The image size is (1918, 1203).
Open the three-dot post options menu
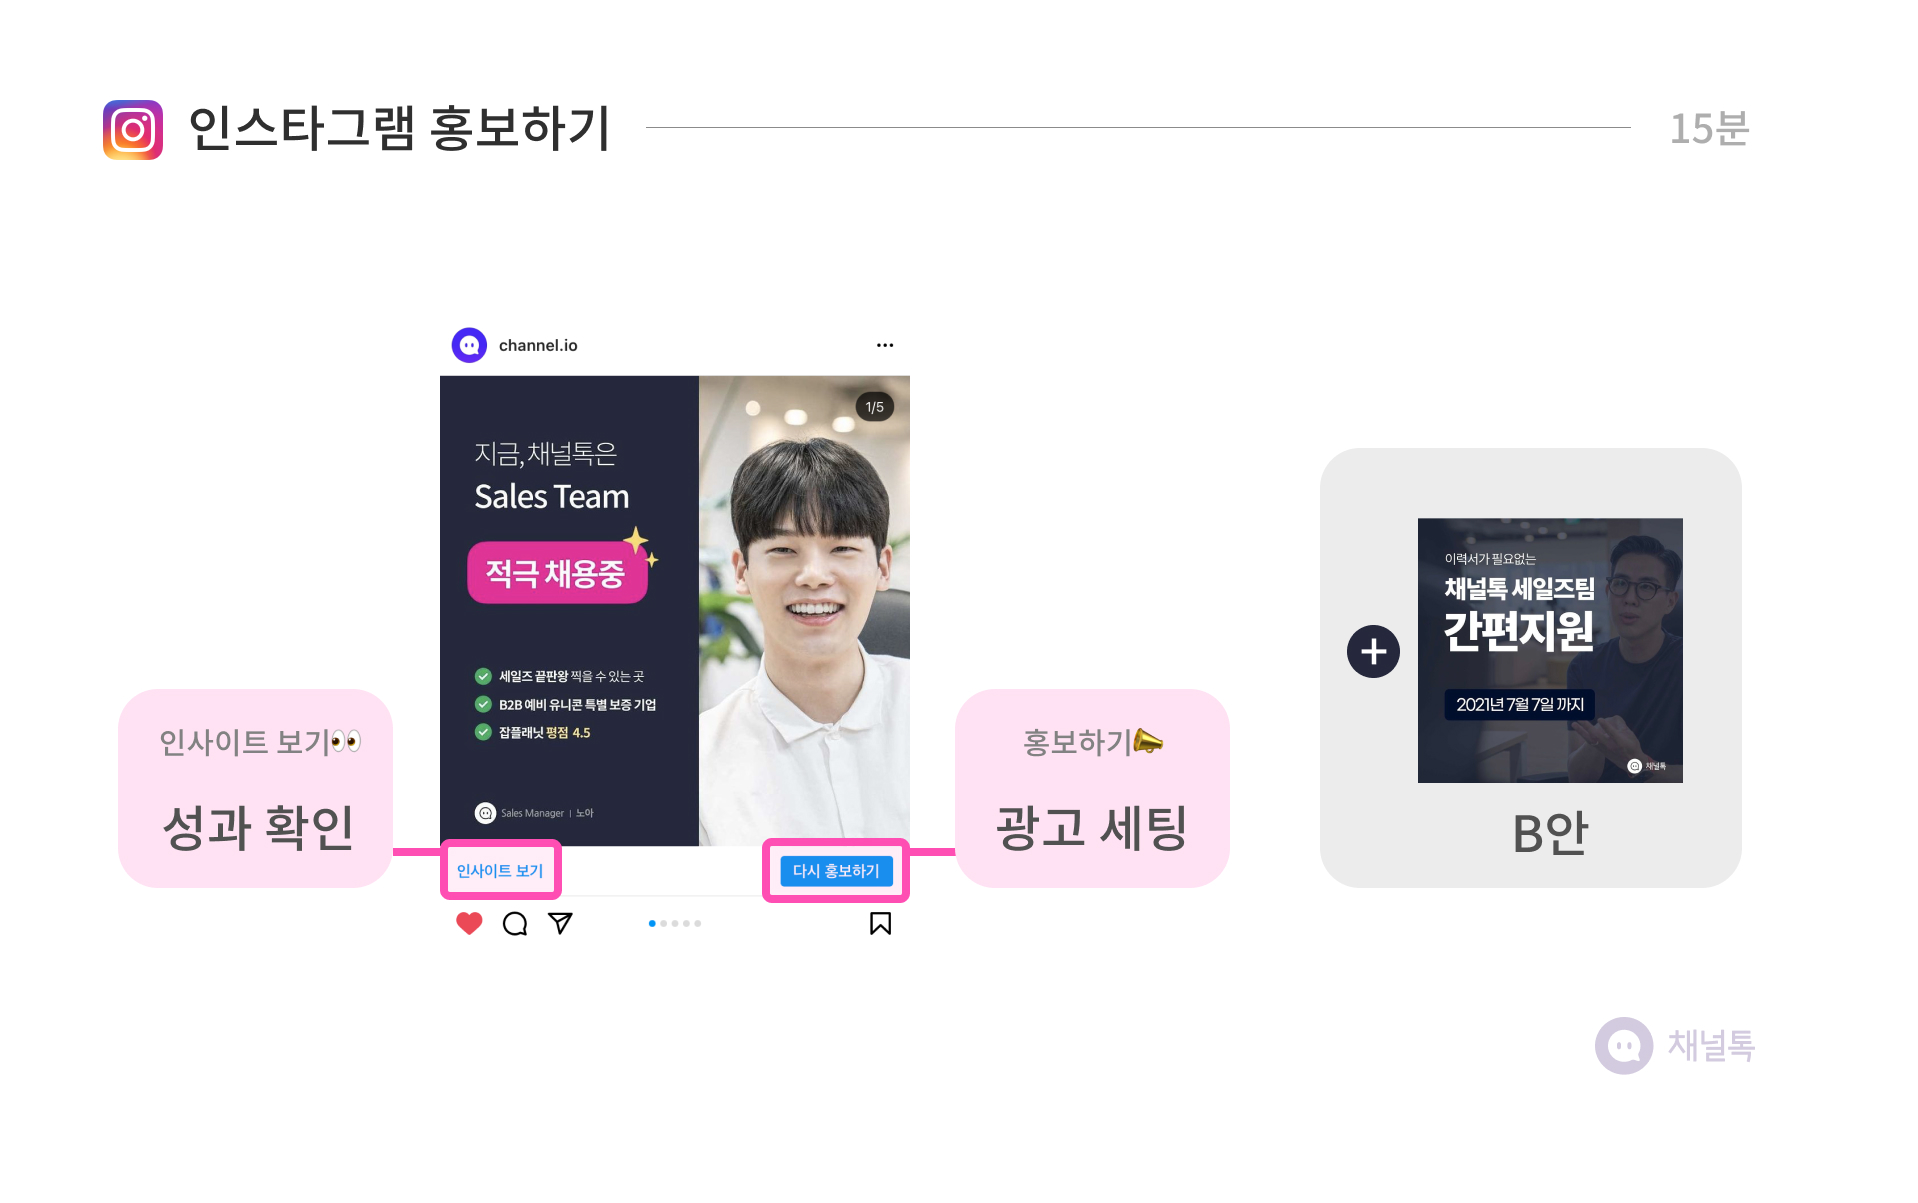click(x=885, y=345)
